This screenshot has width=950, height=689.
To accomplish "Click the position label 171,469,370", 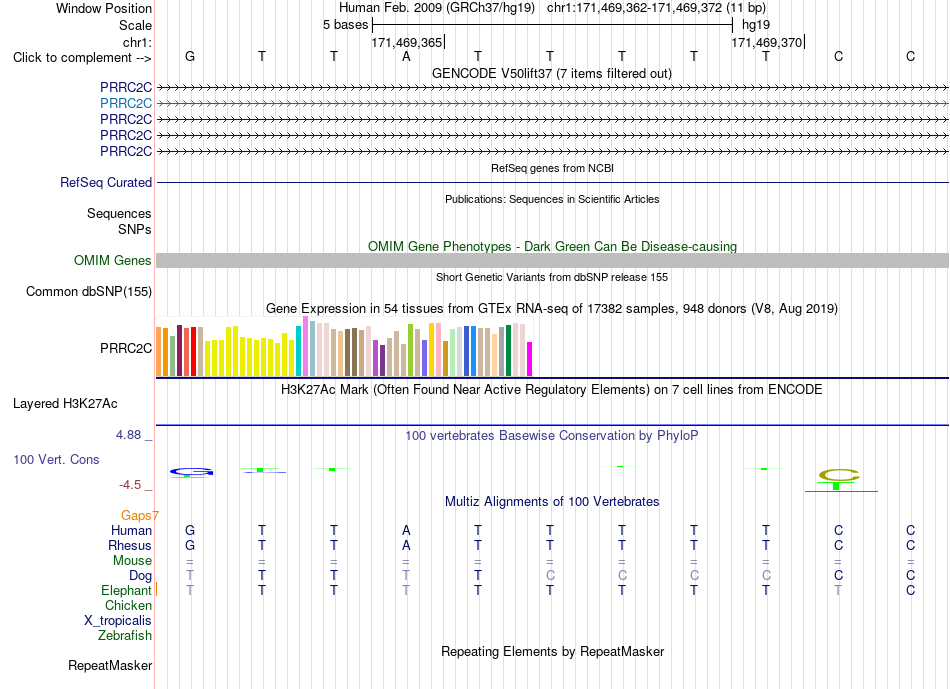I will pos(766,42).
